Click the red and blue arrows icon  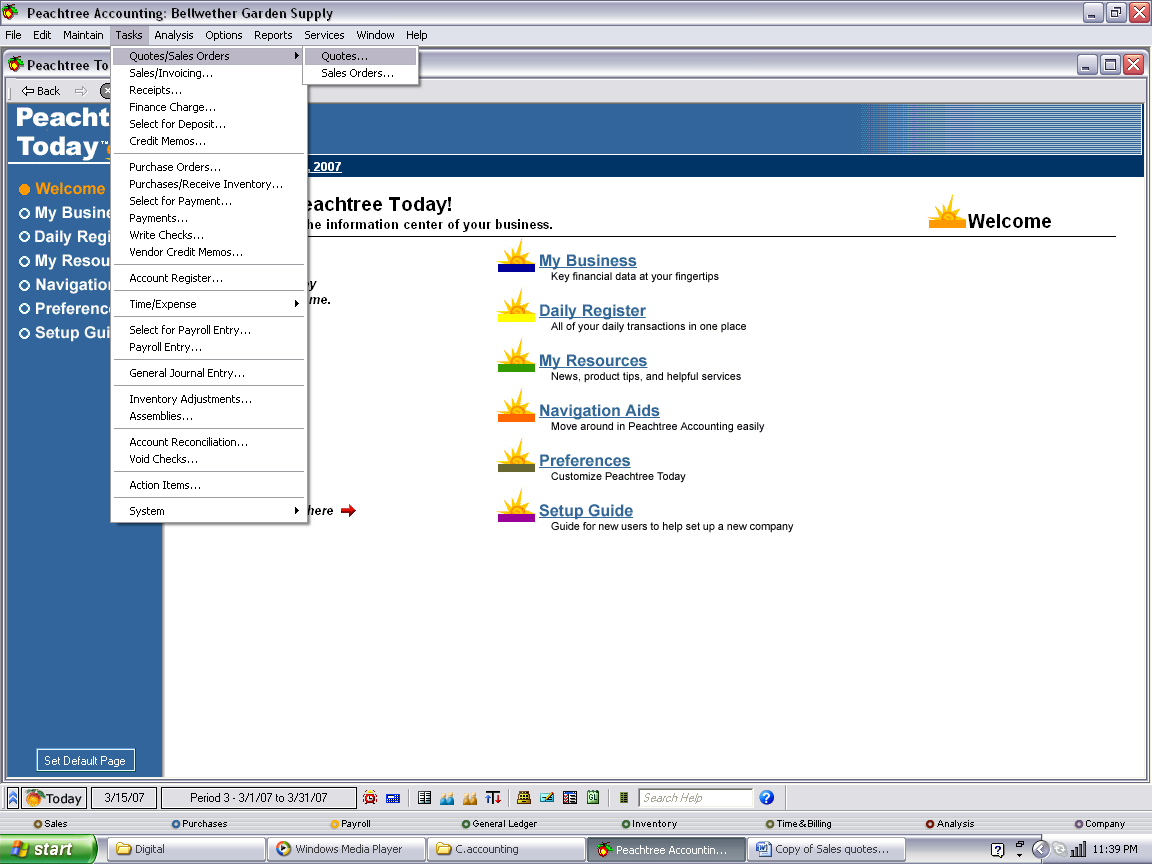[x=493, y=798]
